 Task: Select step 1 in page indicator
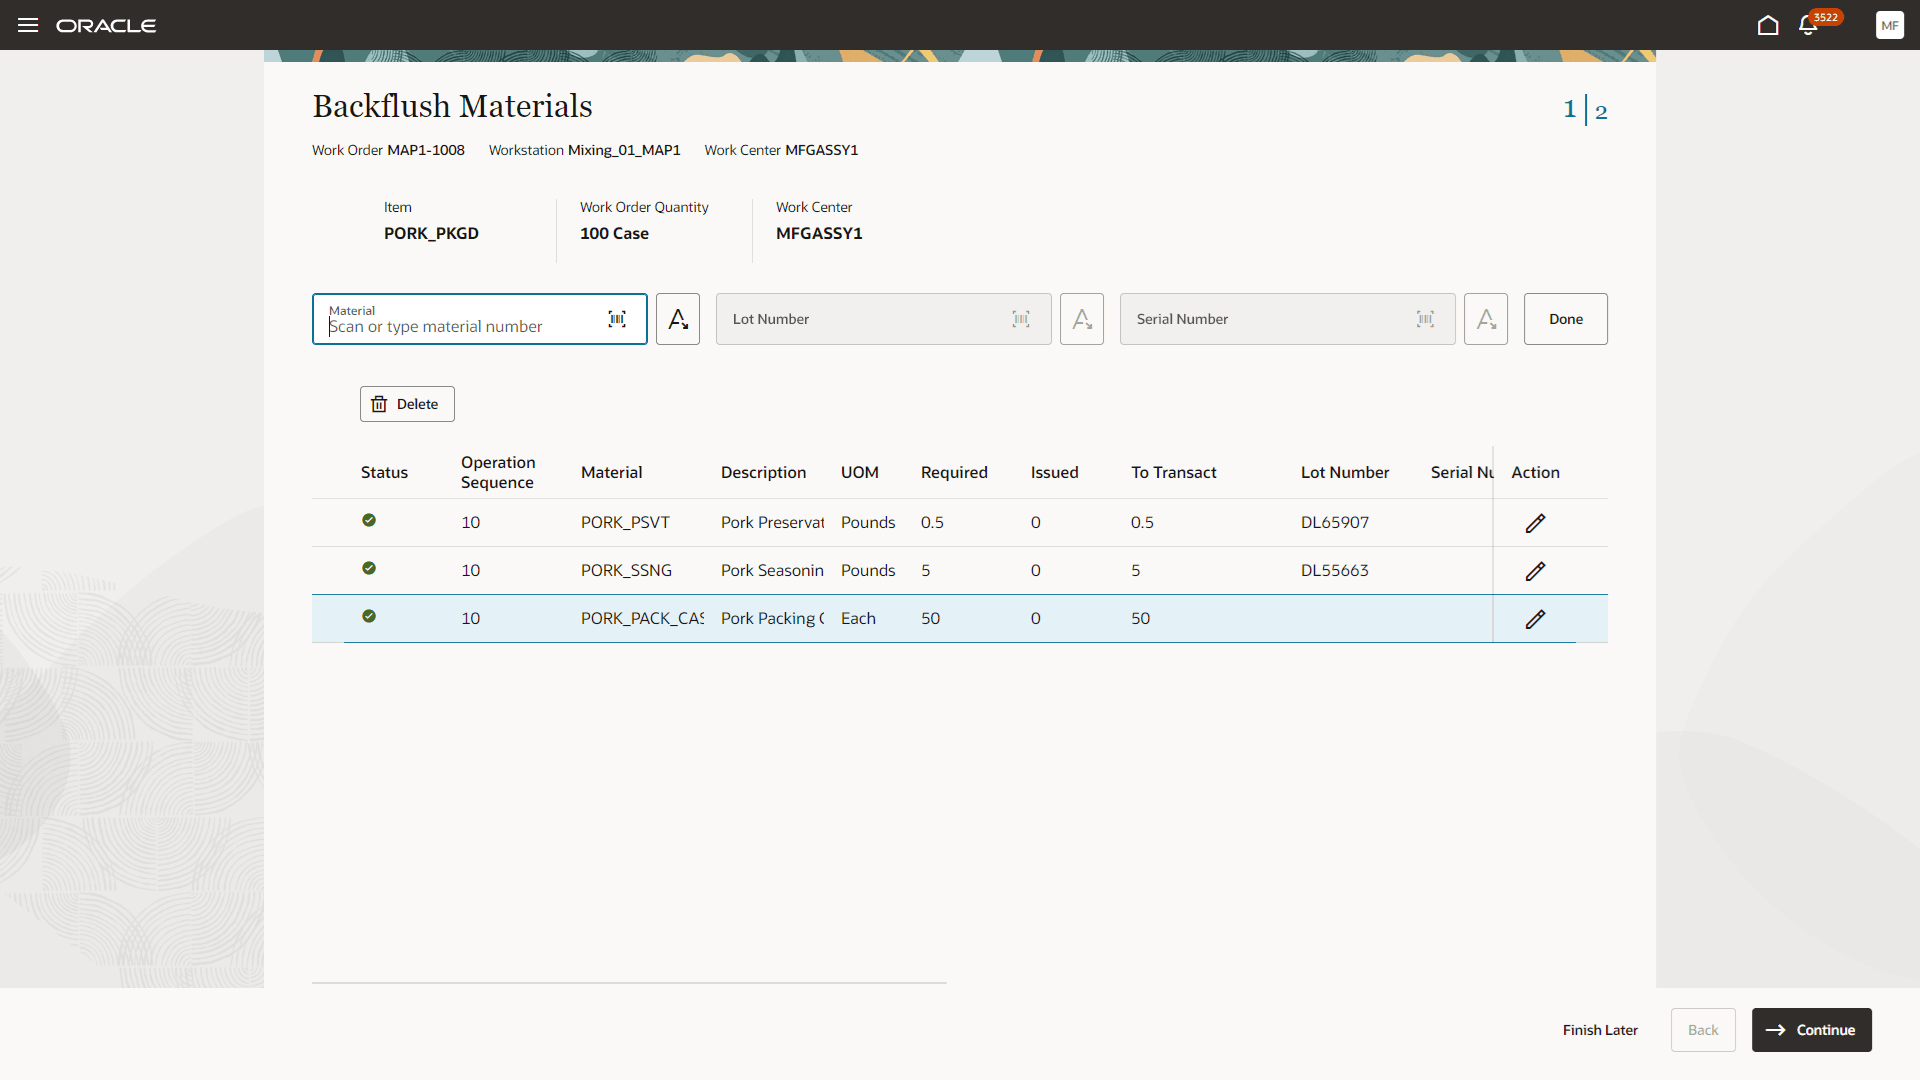click(1569, 109)
